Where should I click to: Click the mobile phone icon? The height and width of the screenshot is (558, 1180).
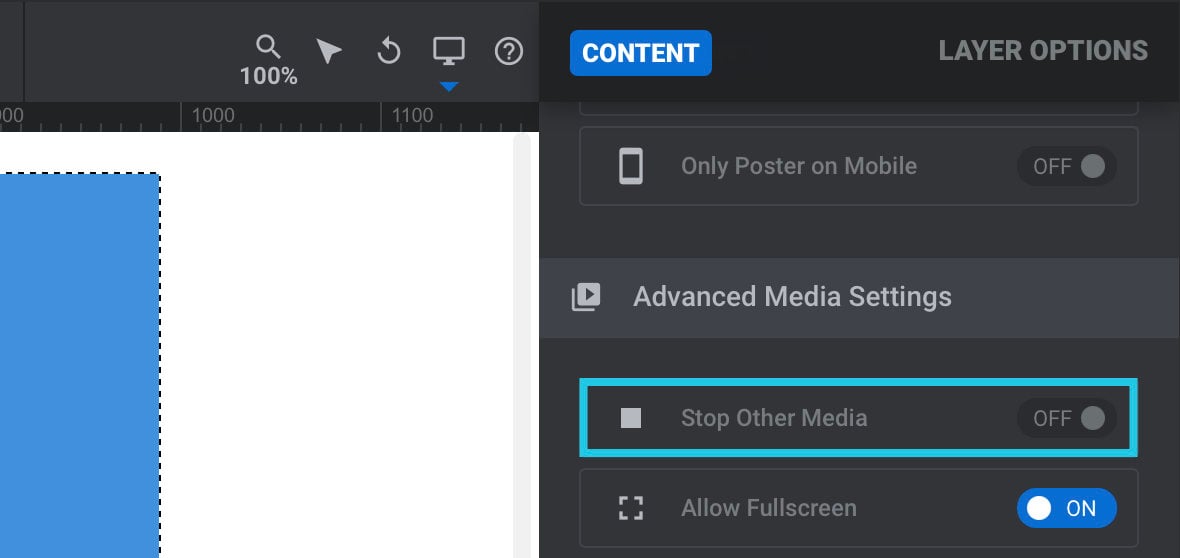click(631, 166)
